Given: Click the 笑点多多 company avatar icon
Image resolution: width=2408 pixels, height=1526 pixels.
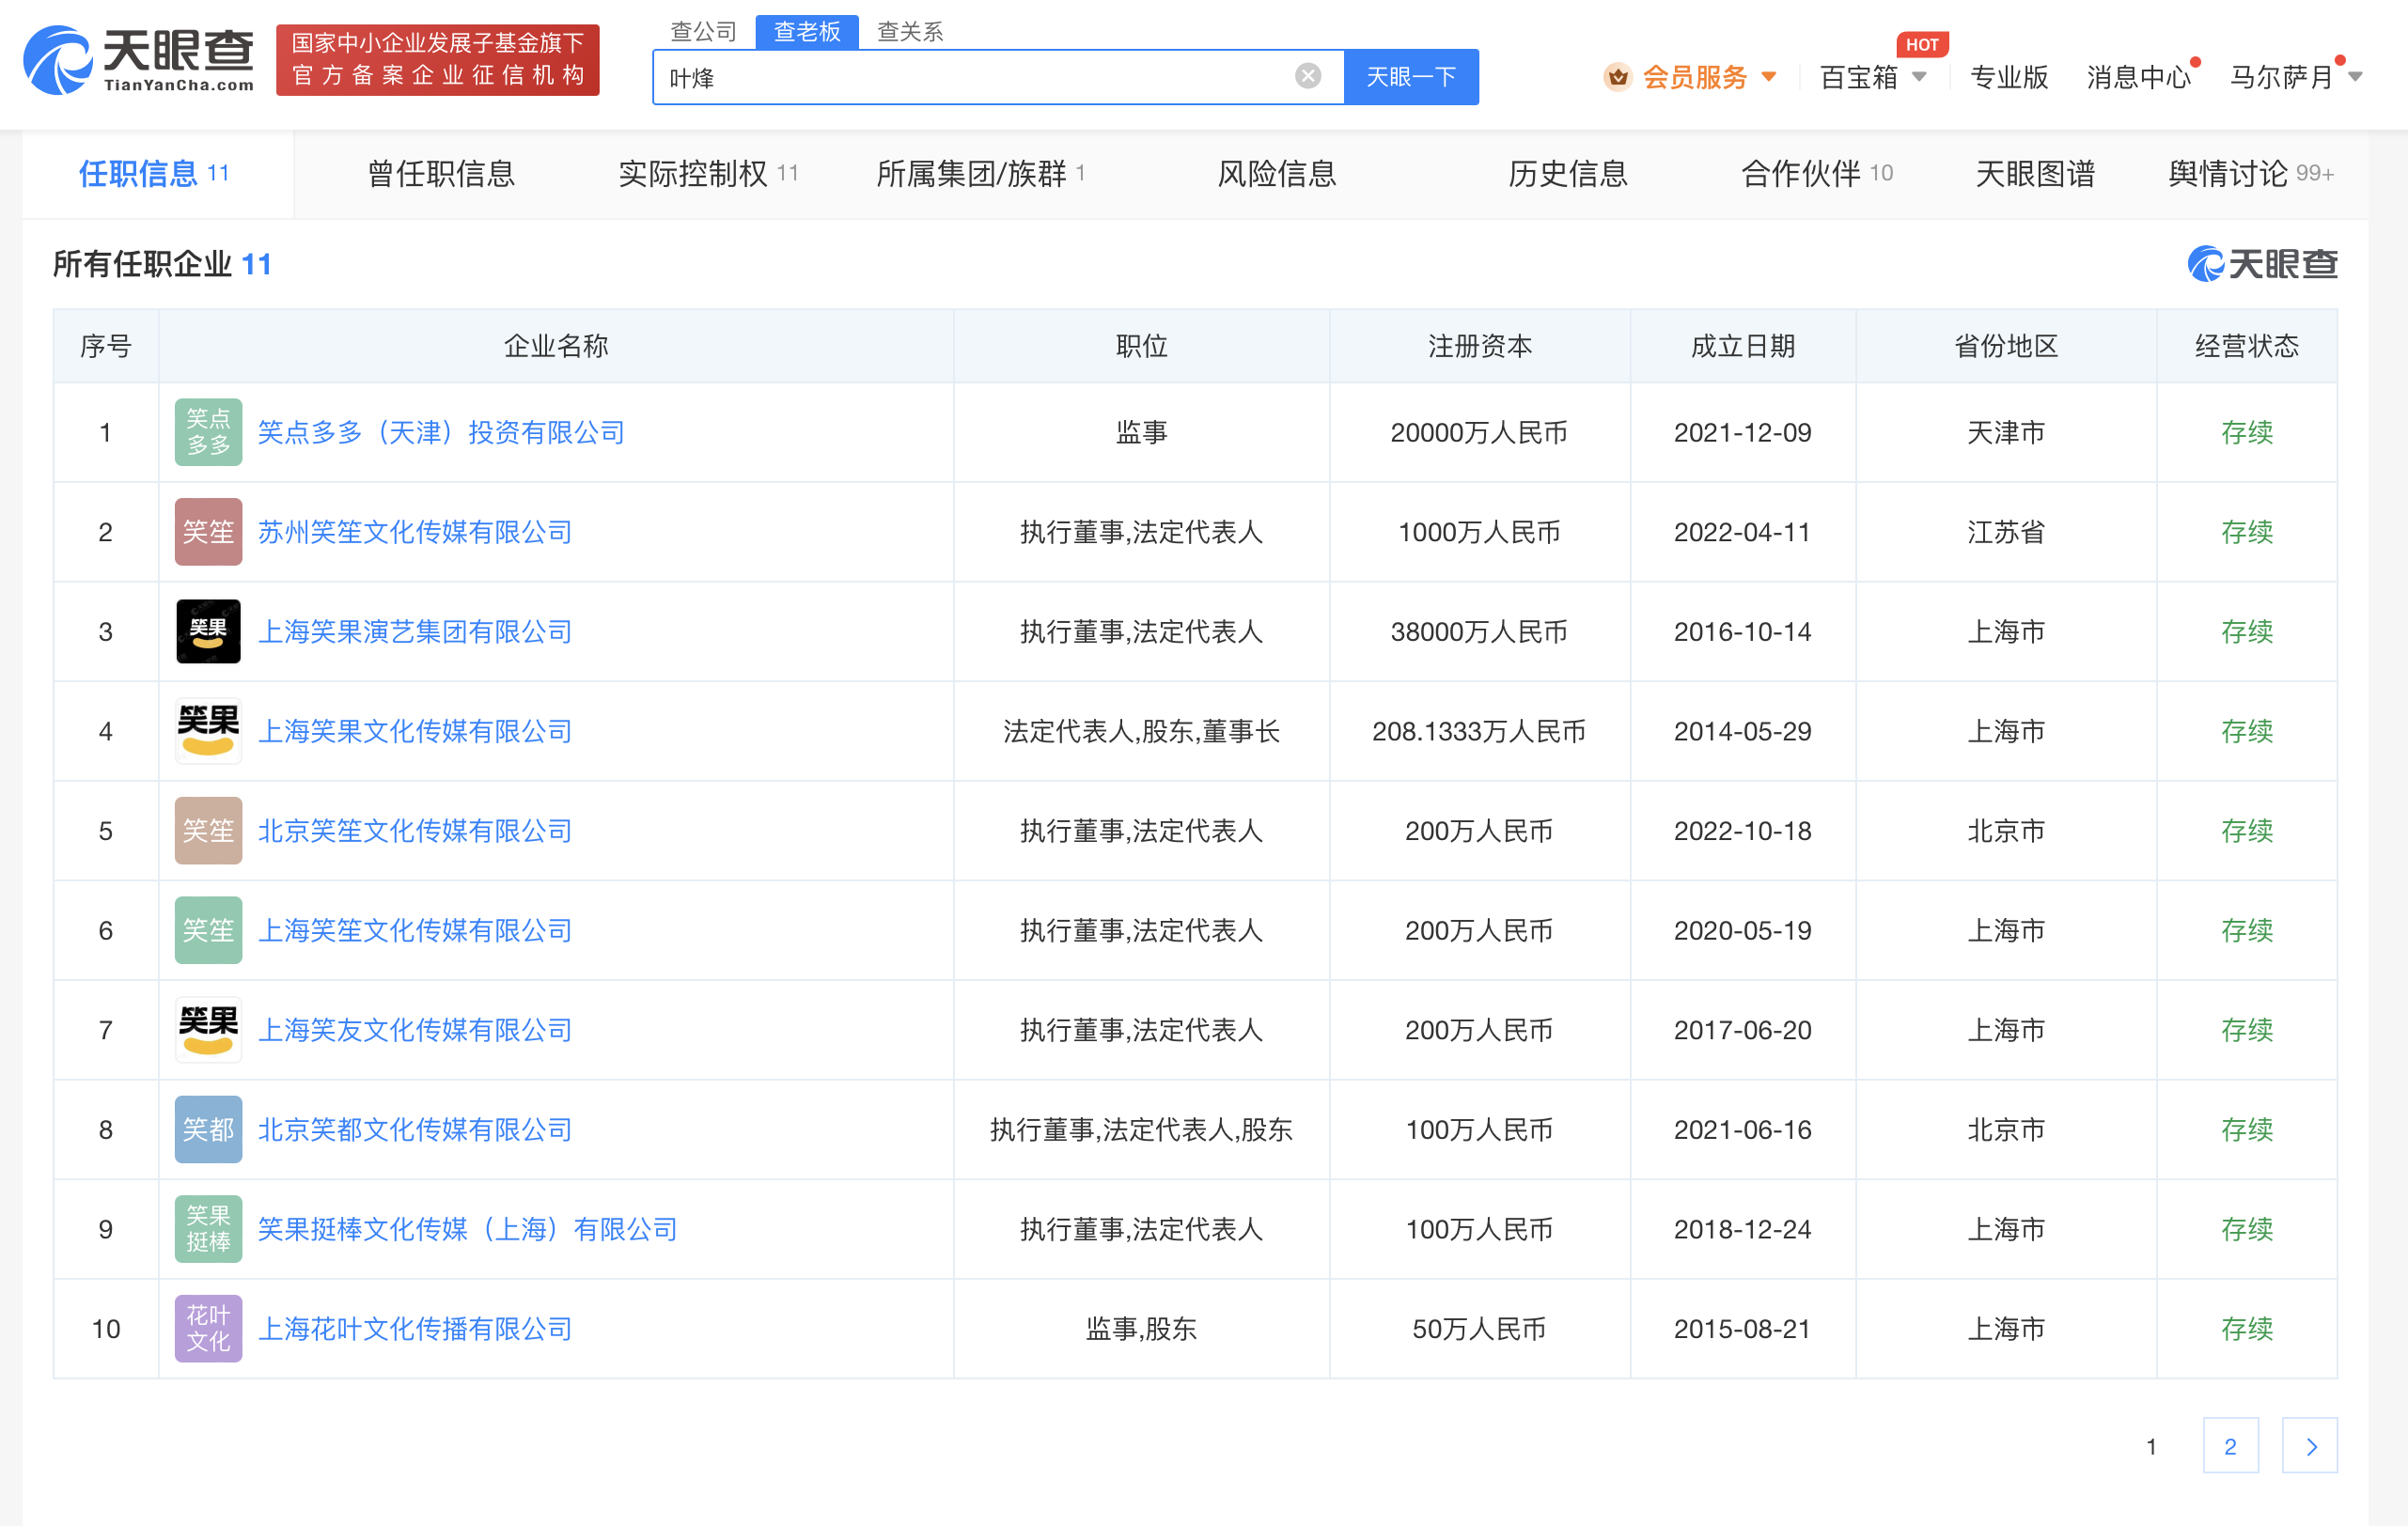Looking at the screenshot, I should 207,432.
